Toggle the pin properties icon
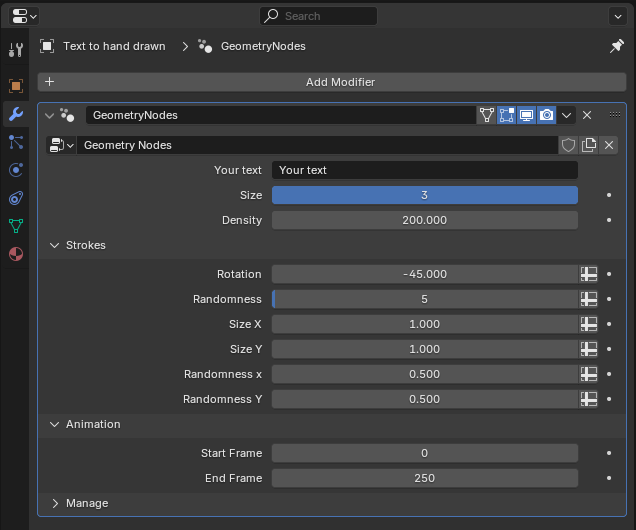Screen dimensions: 636x530 (617, 46)
